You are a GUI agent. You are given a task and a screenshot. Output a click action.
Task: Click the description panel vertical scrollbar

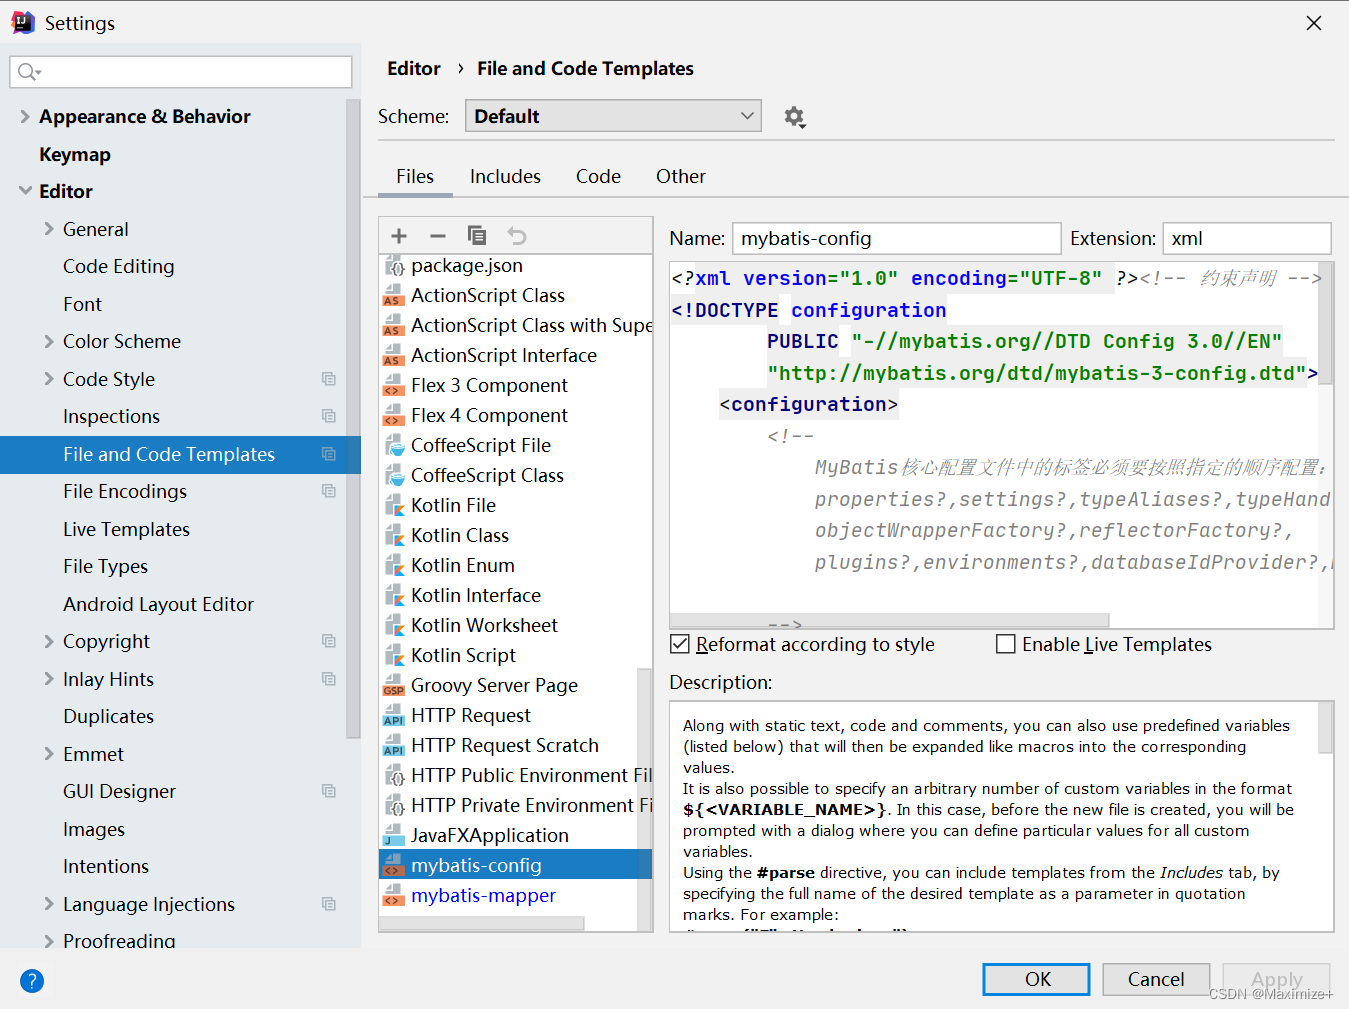tap(1325, 727)
